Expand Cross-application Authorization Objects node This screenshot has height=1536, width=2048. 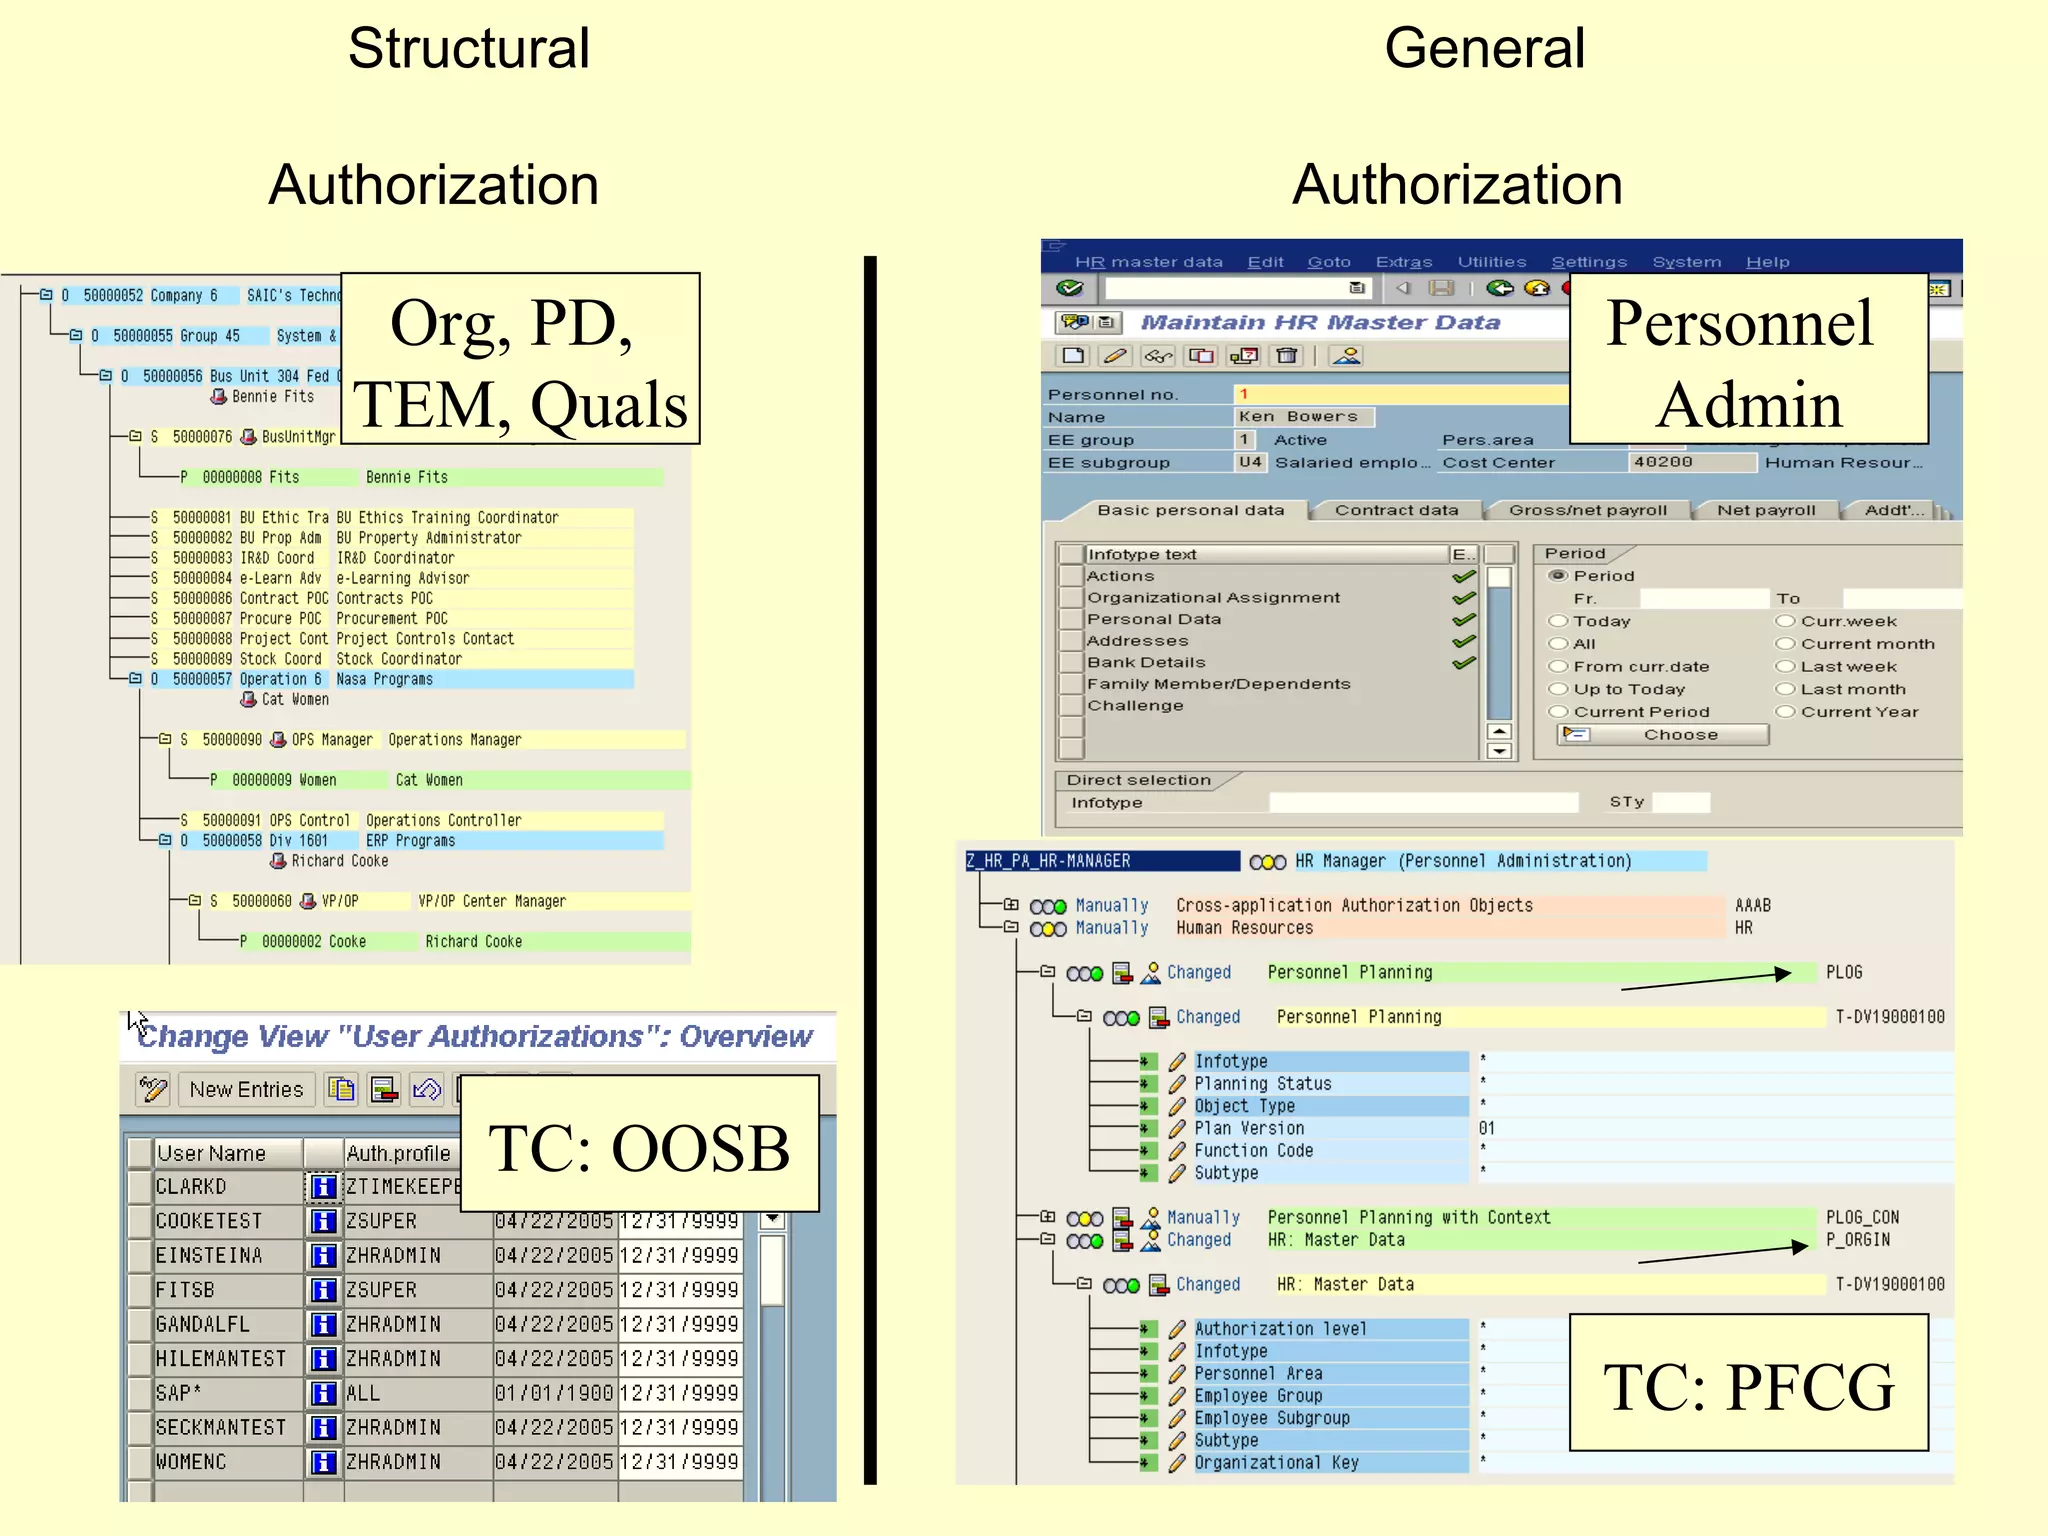pyautogui.click(x=1011, y=905)
